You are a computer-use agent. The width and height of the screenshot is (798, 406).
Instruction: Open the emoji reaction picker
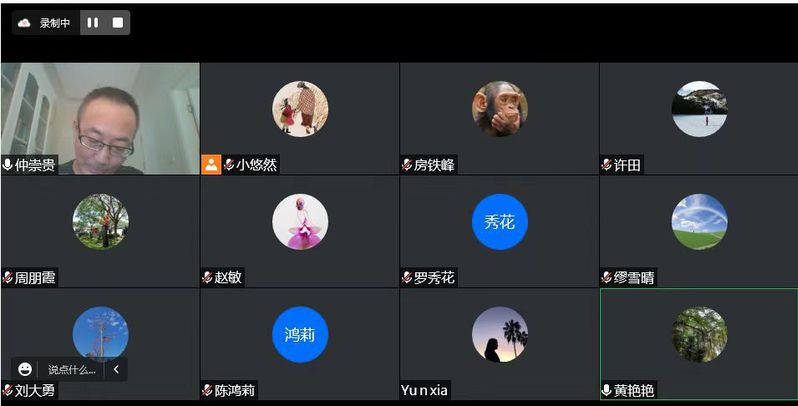coord(24,369)
